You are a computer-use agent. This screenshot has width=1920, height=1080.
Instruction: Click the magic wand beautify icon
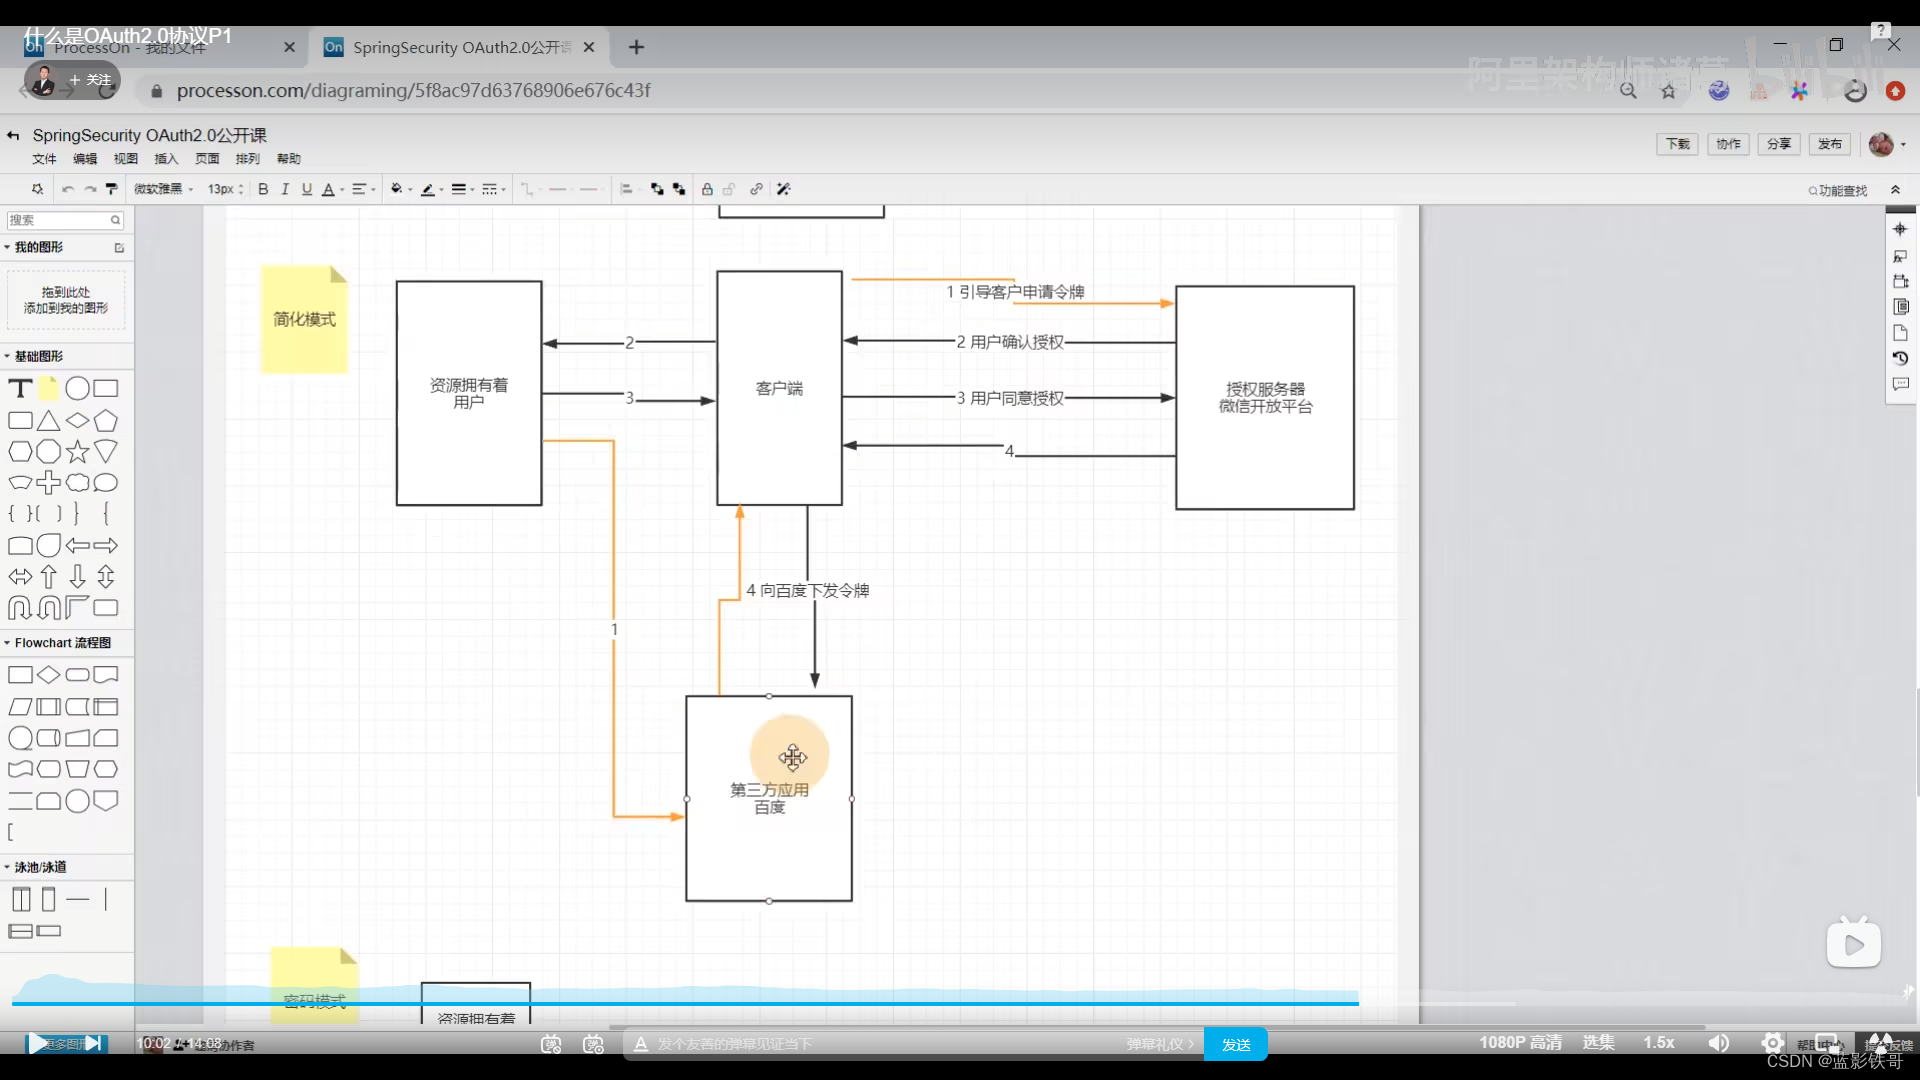click(x=784, y=189)
